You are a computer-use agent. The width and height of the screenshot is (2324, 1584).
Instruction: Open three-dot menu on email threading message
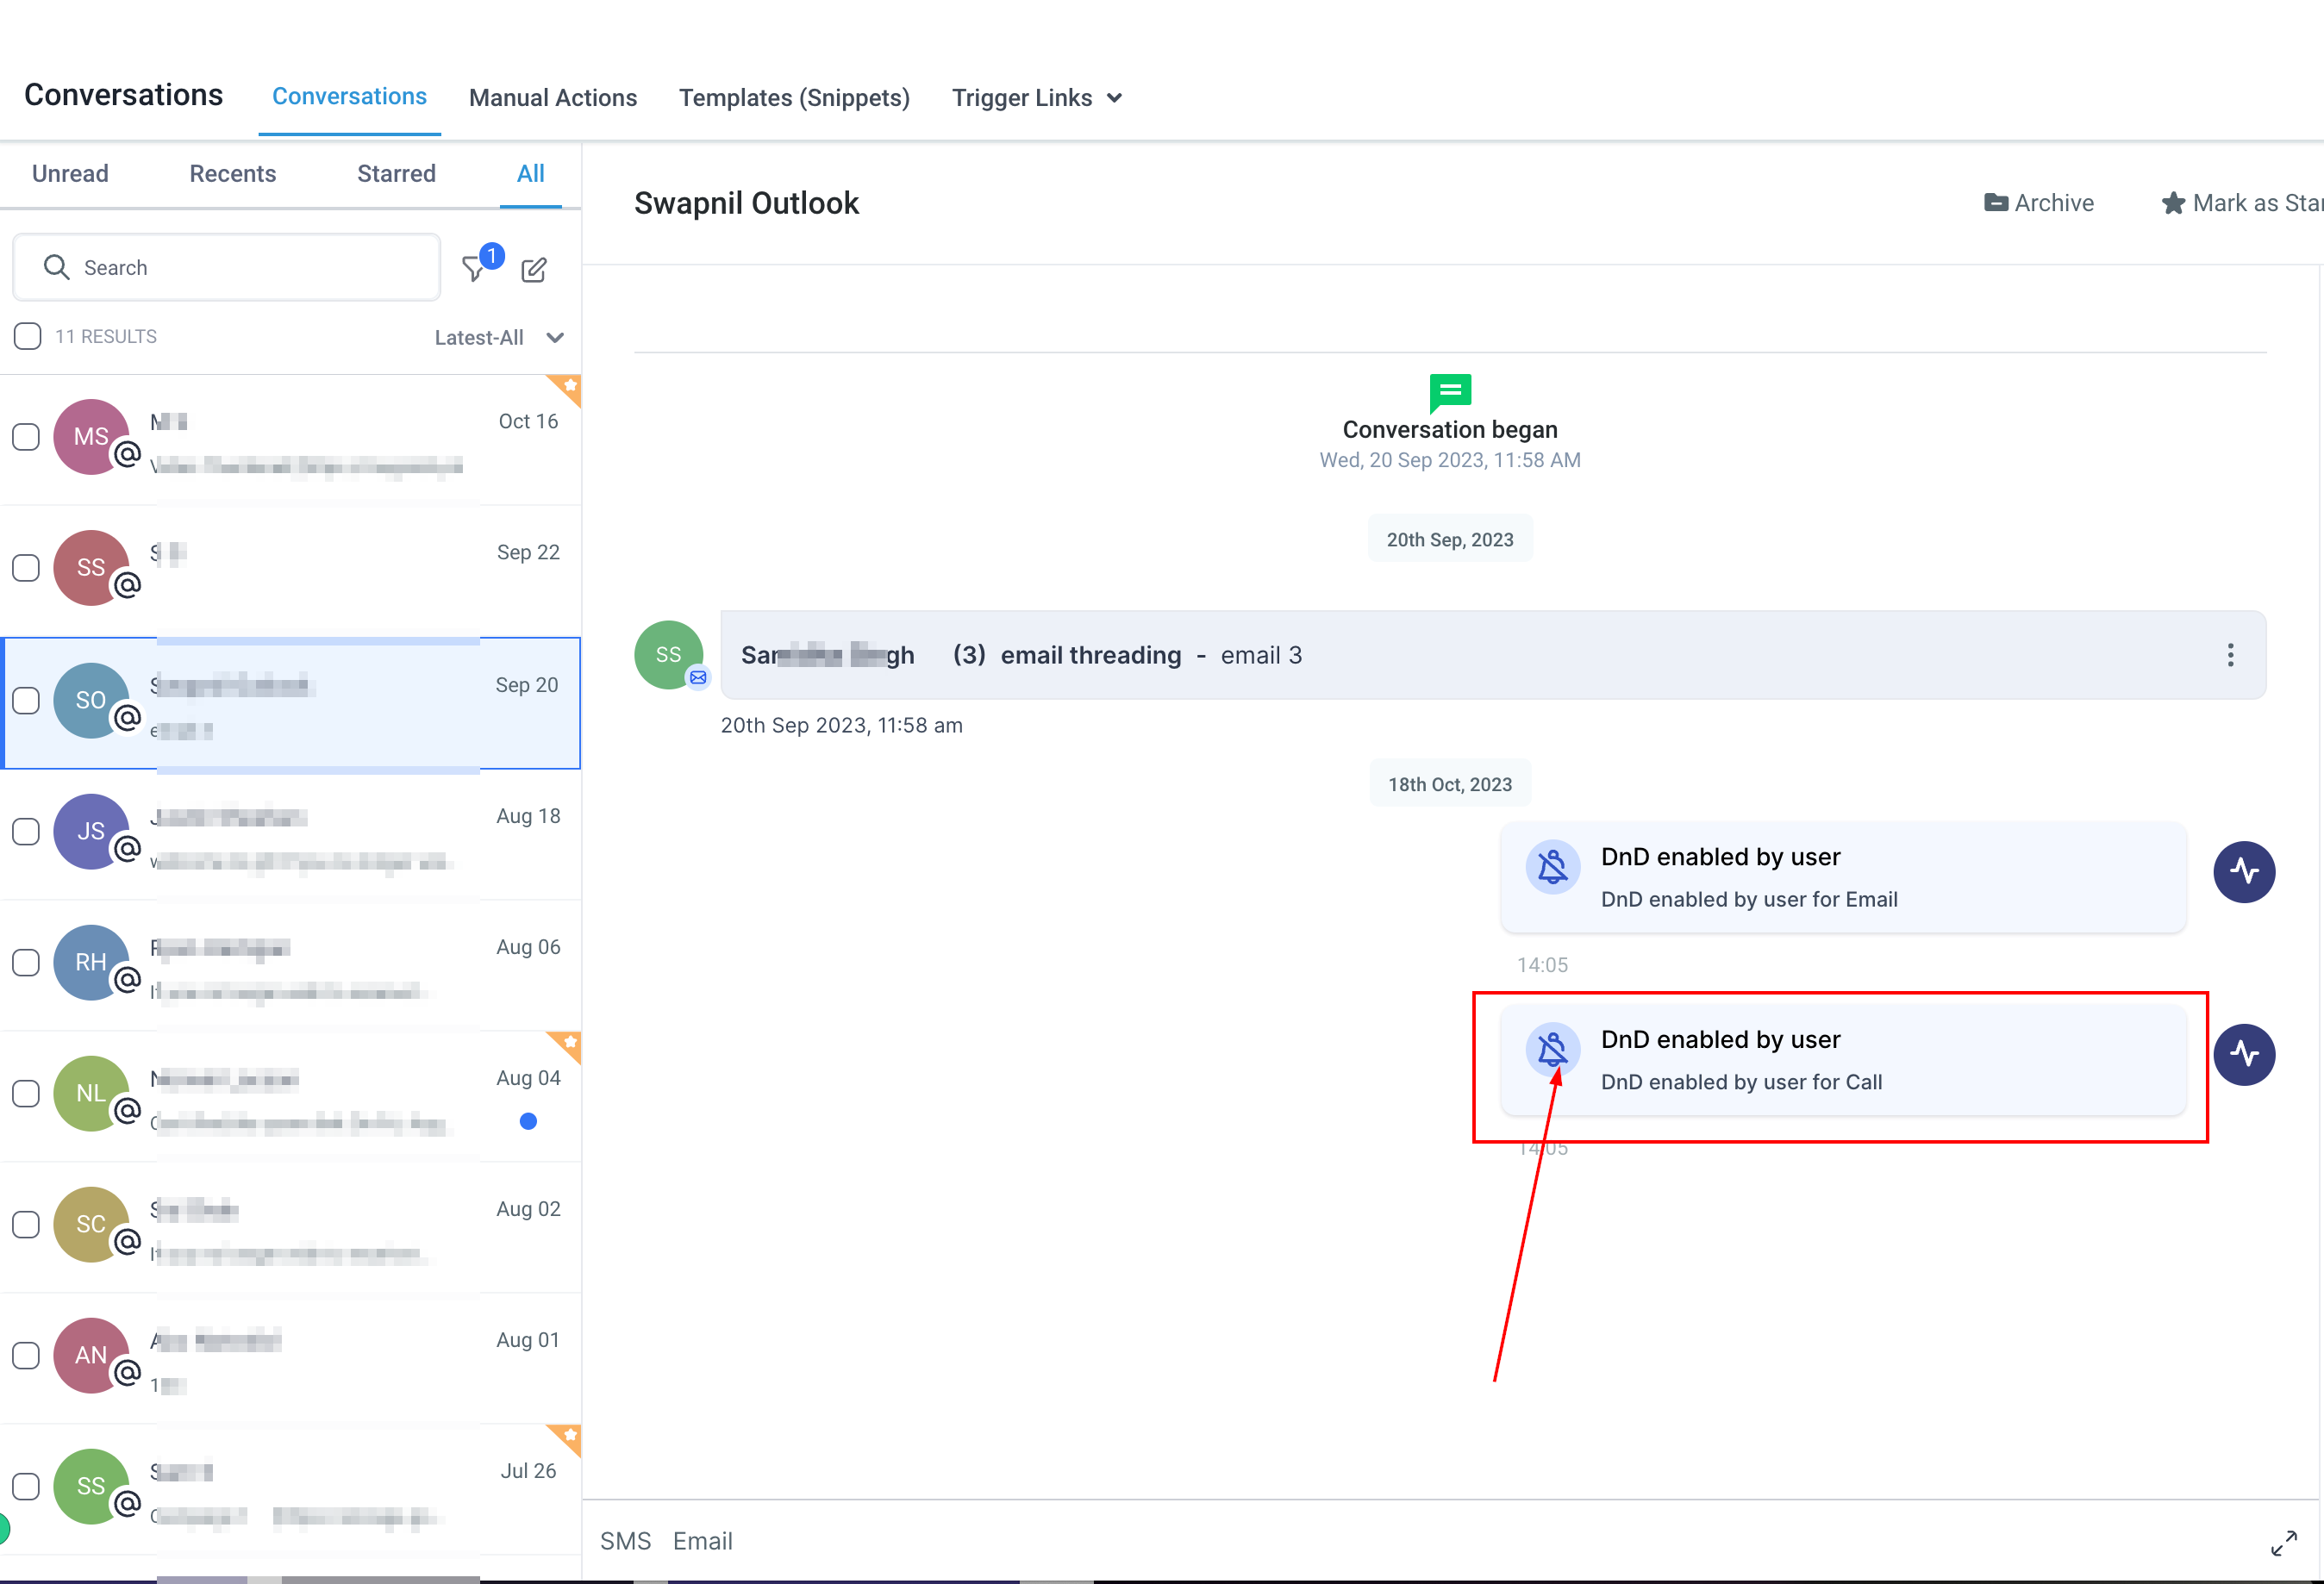coord(2230,655)
